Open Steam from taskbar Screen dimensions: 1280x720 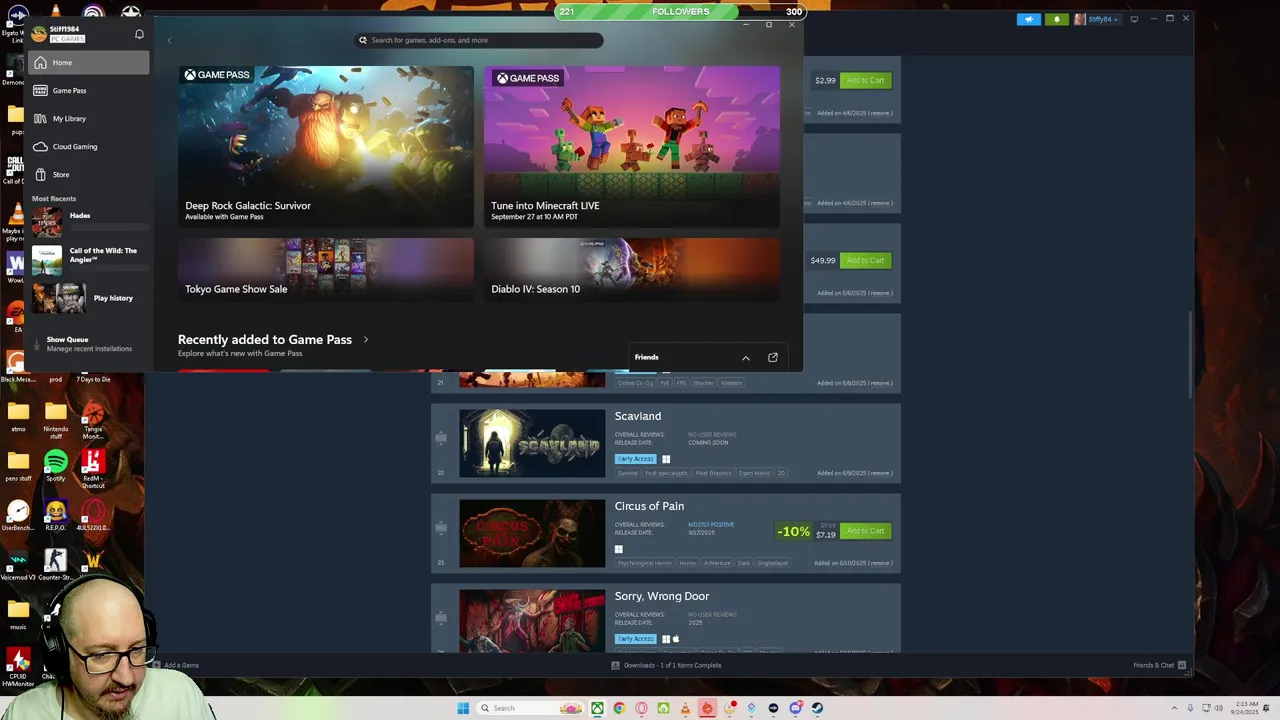click(x=817, y=708)
